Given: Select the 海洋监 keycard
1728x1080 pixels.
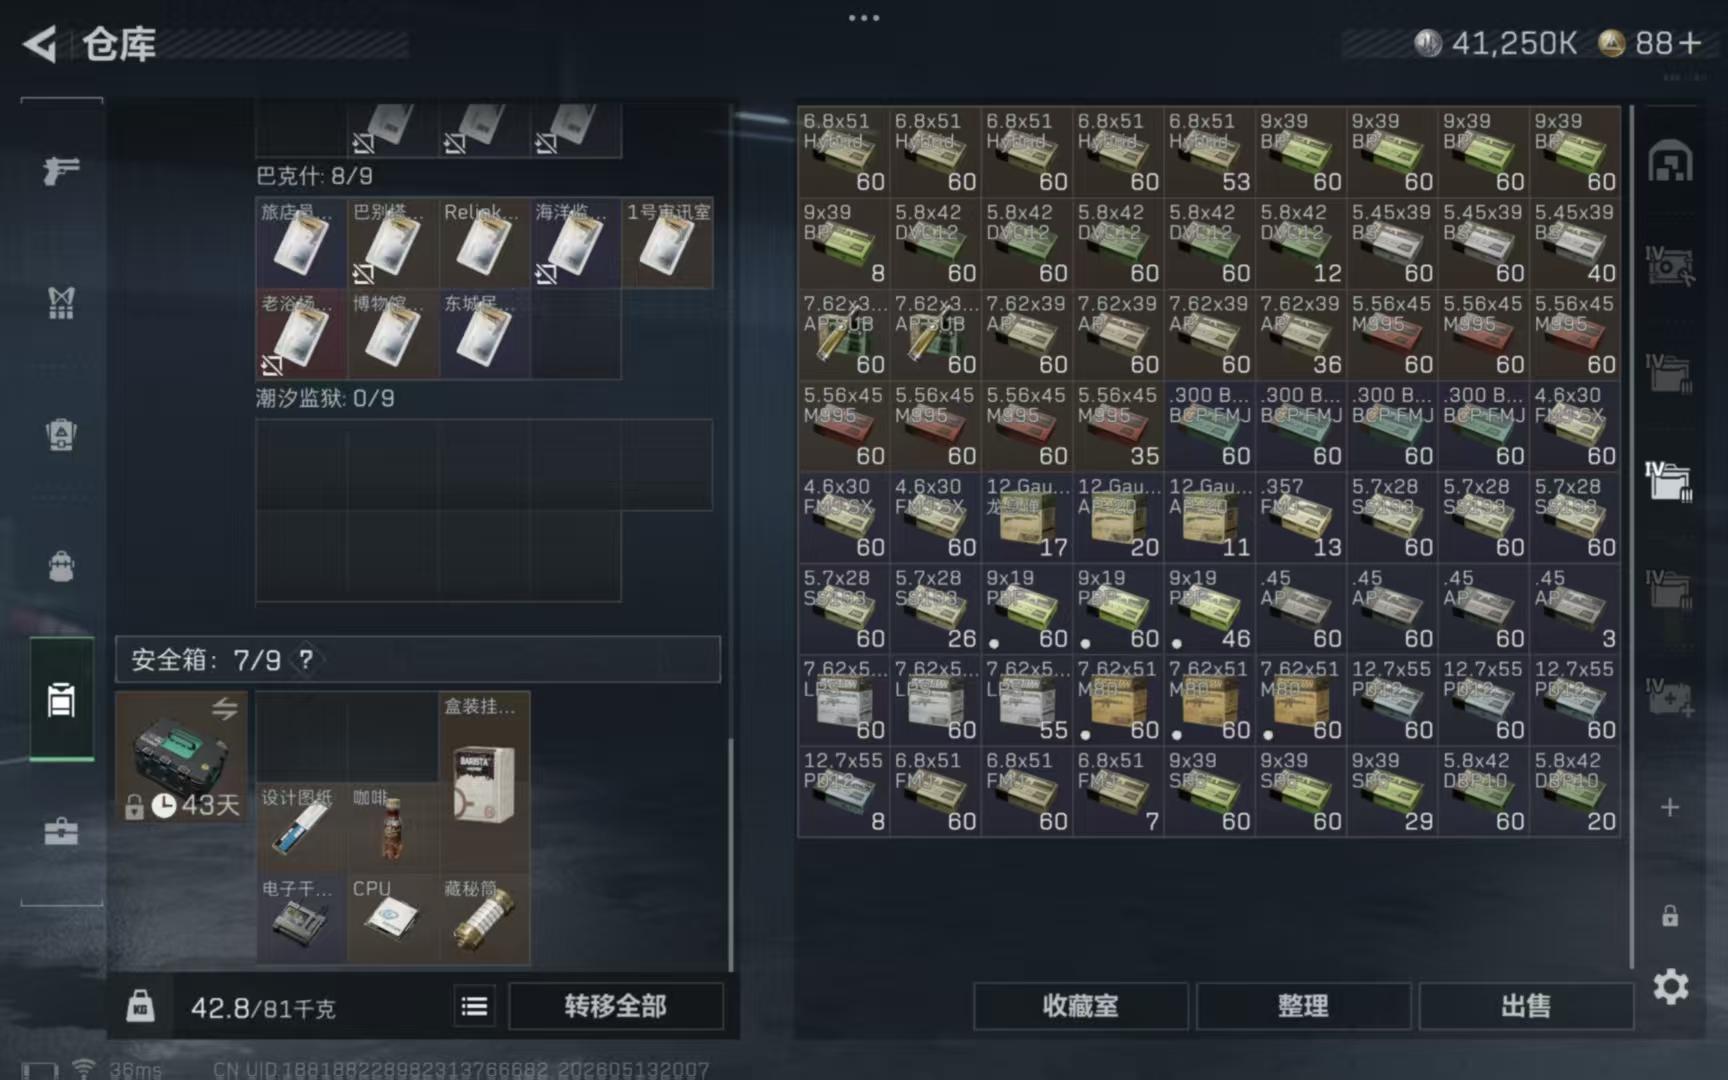Looking at the screenshot, I should point(575,243).
